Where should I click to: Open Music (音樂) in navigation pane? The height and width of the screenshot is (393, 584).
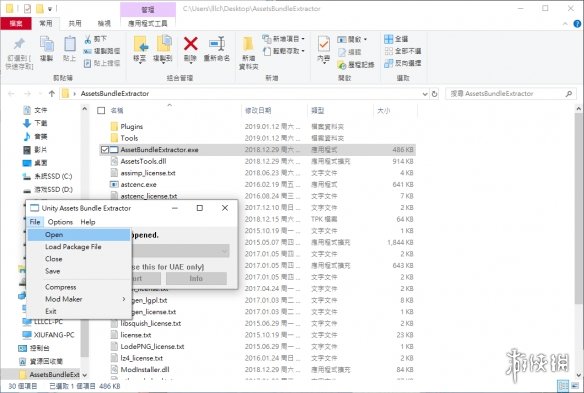pyautogui.click(x=35, y=137)
